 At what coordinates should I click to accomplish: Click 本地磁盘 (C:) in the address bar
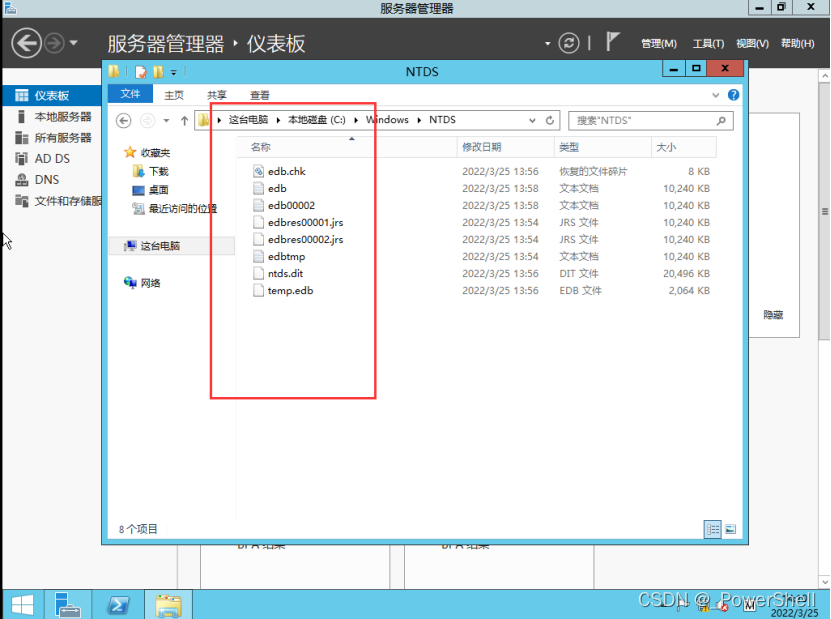click(316, 120)
